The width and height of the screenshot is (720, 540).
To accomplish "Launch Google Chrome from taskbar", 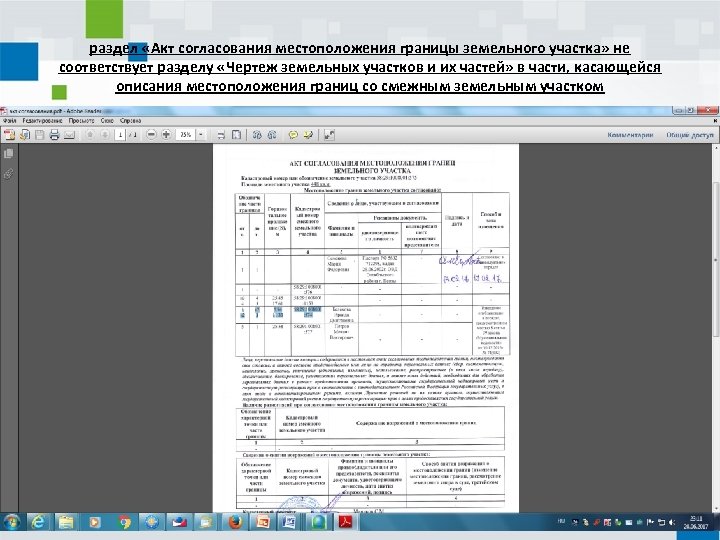I will coord(124,523).
